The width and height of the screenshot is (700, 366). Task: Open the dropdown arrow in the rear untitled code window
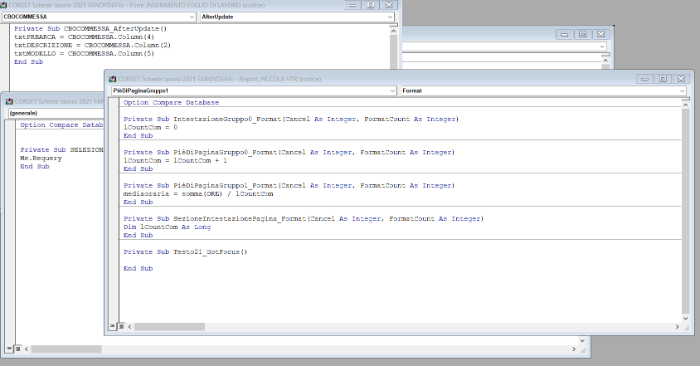[x=602, y=46]
